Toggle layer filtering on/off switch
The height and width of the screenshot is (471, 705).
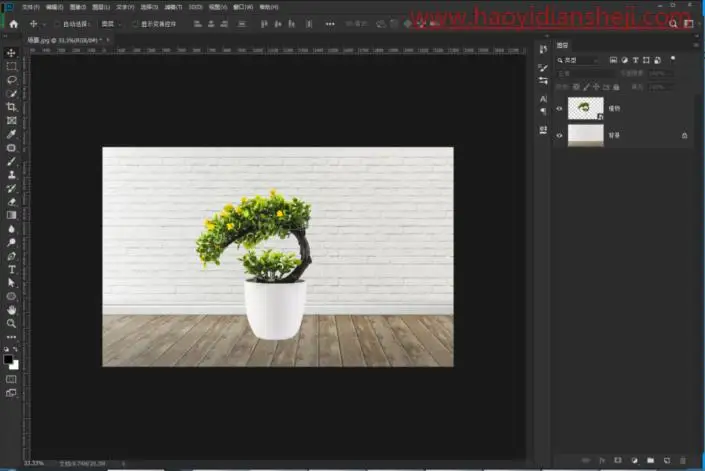click(673, 59)
